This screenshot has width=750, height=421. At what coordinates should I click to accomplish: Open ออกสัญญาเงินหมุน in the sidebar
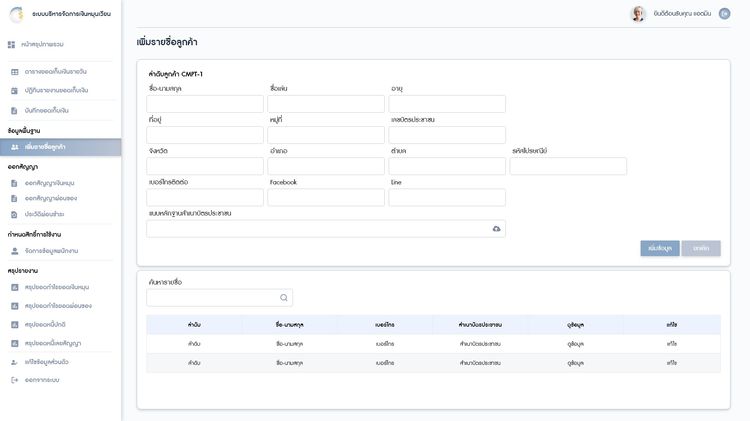click(50, 183)
